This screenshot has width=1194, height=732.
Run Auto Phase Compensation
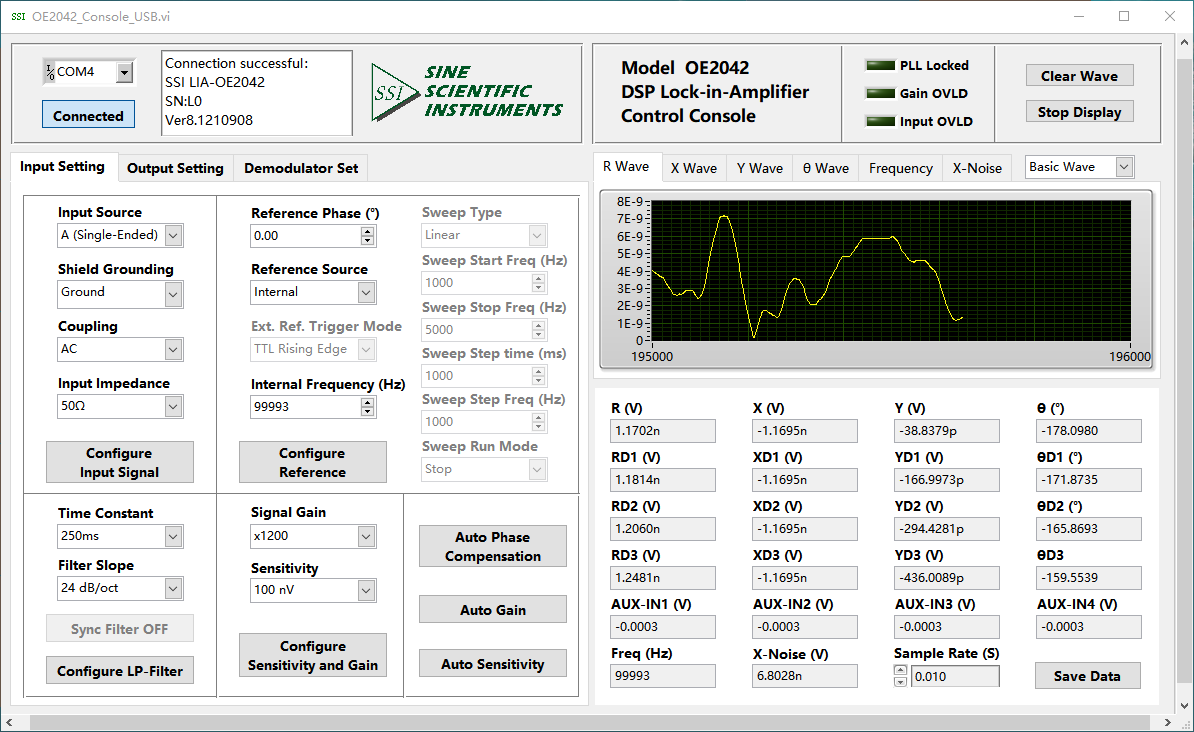(493, 546)
